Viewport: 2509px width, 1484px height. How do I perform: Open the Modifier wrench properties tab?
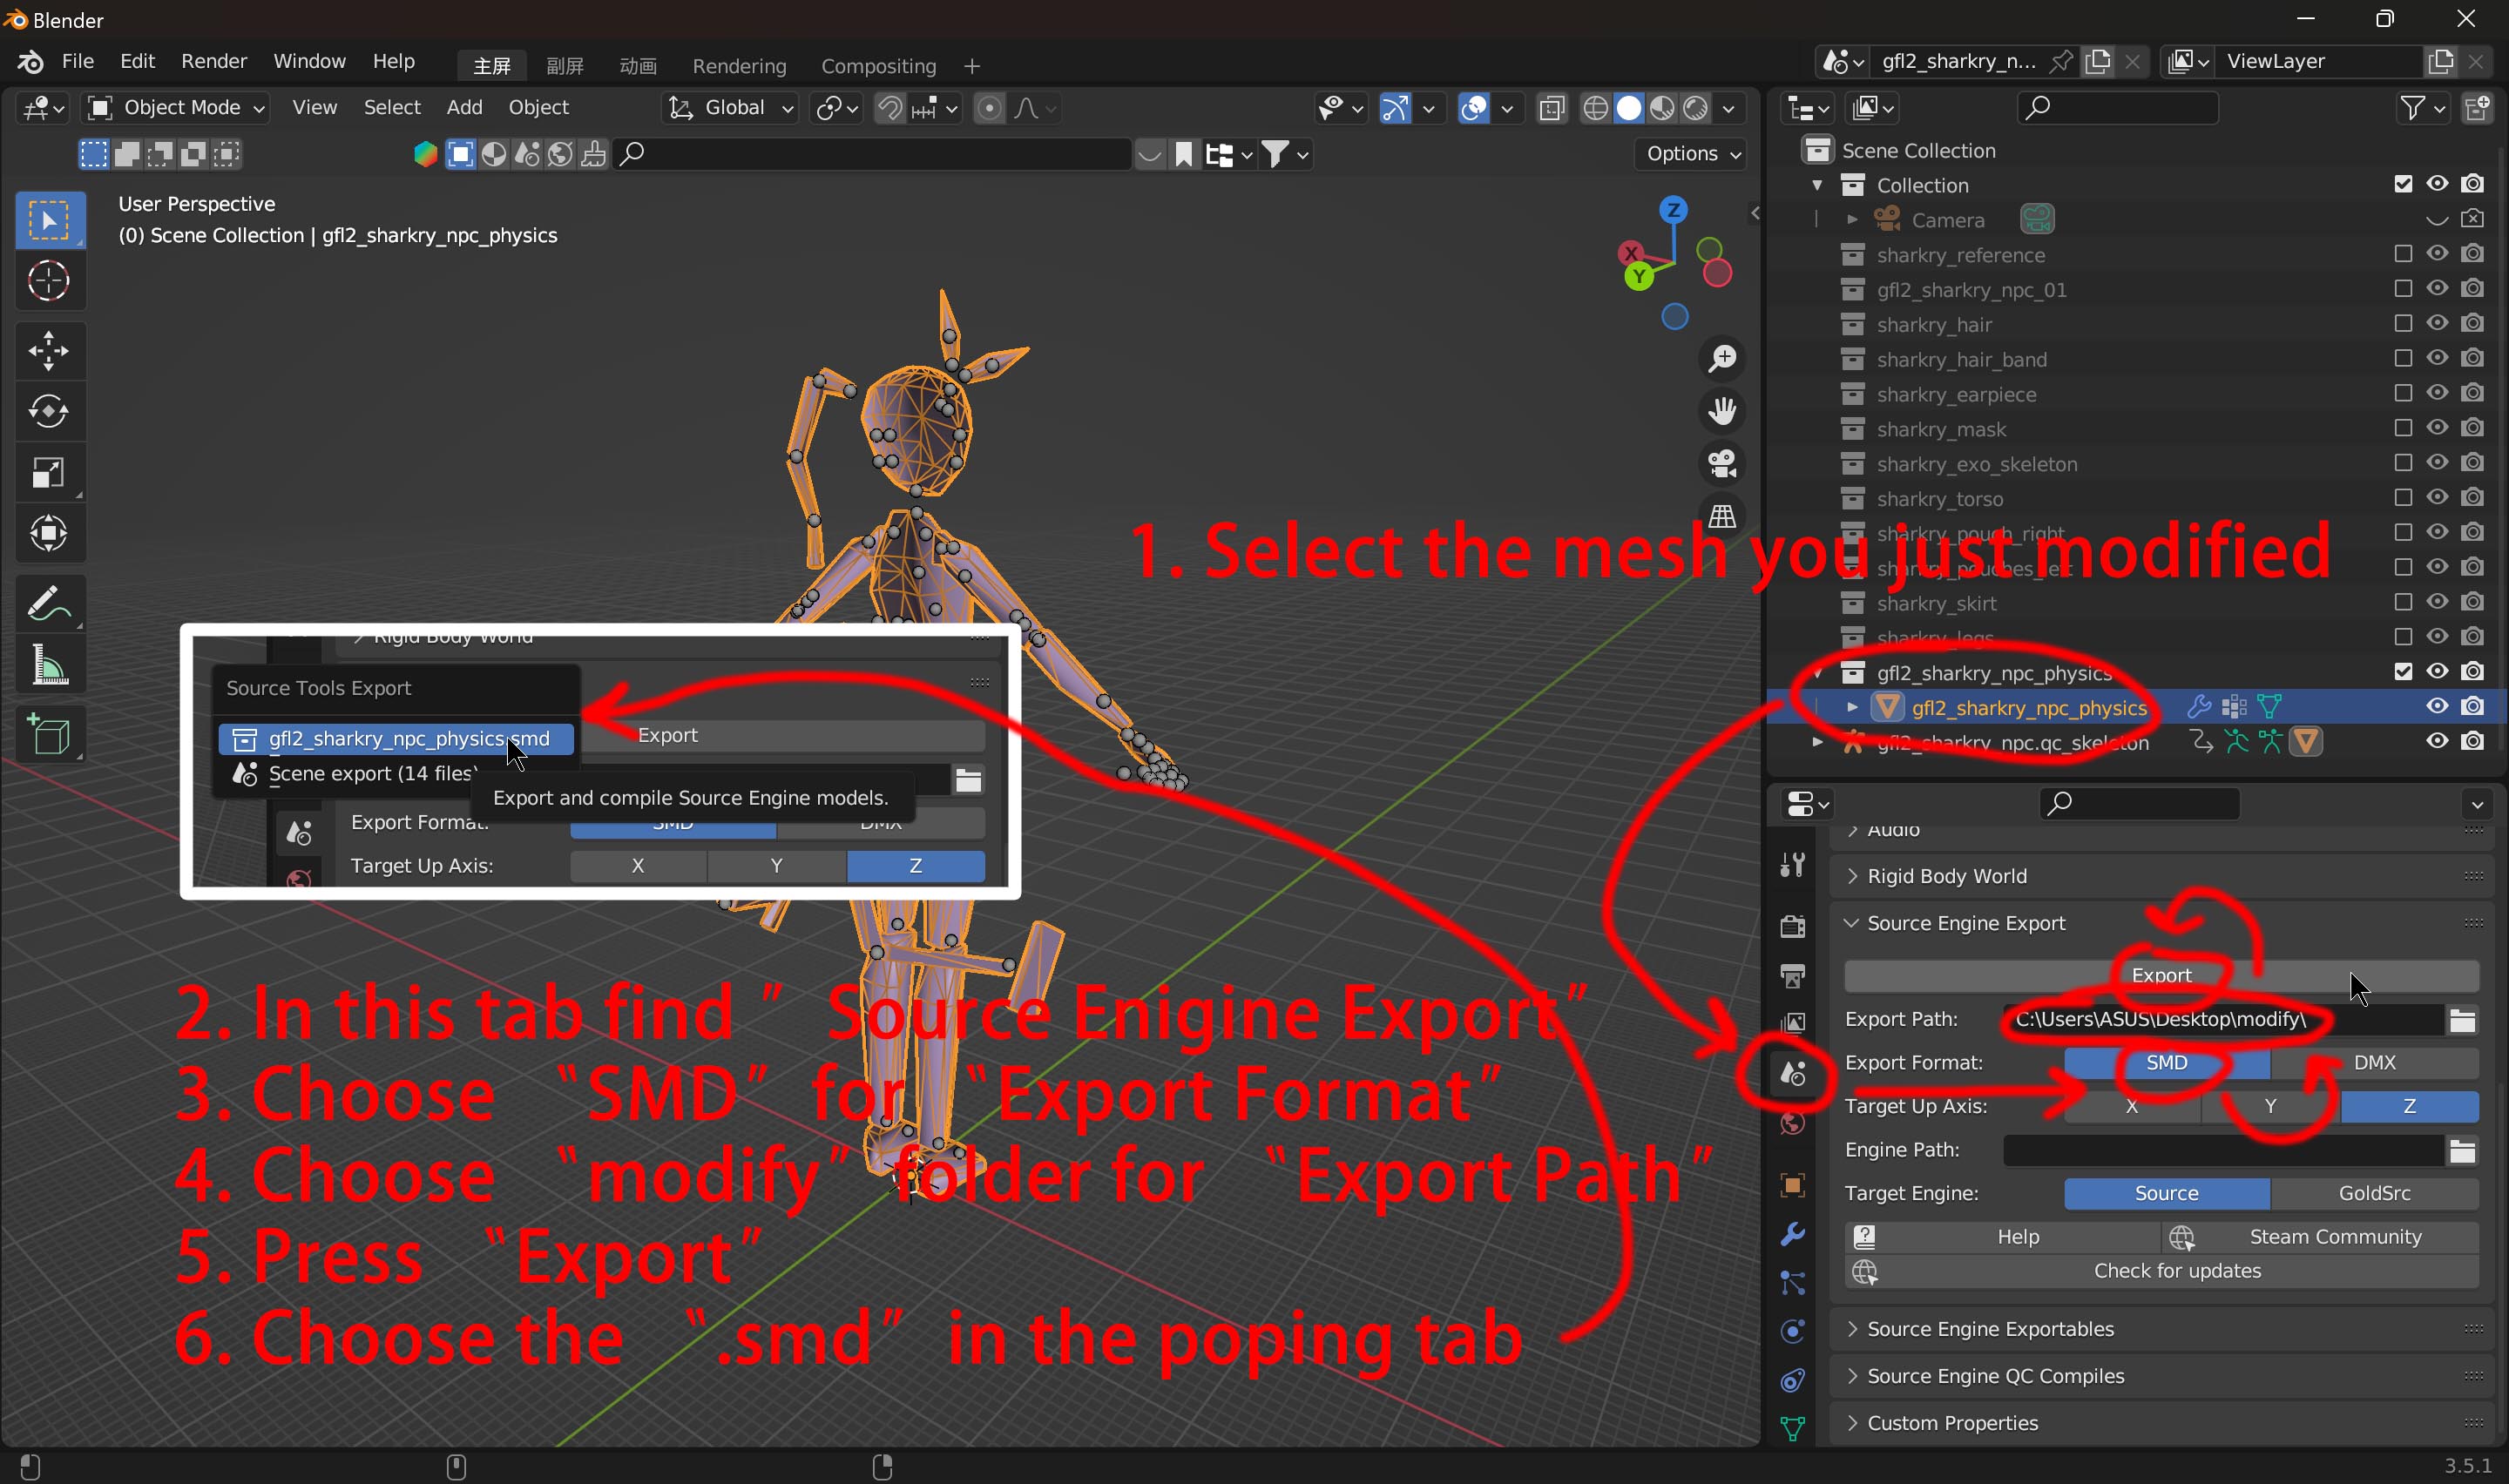[x=1793, y=1234]
